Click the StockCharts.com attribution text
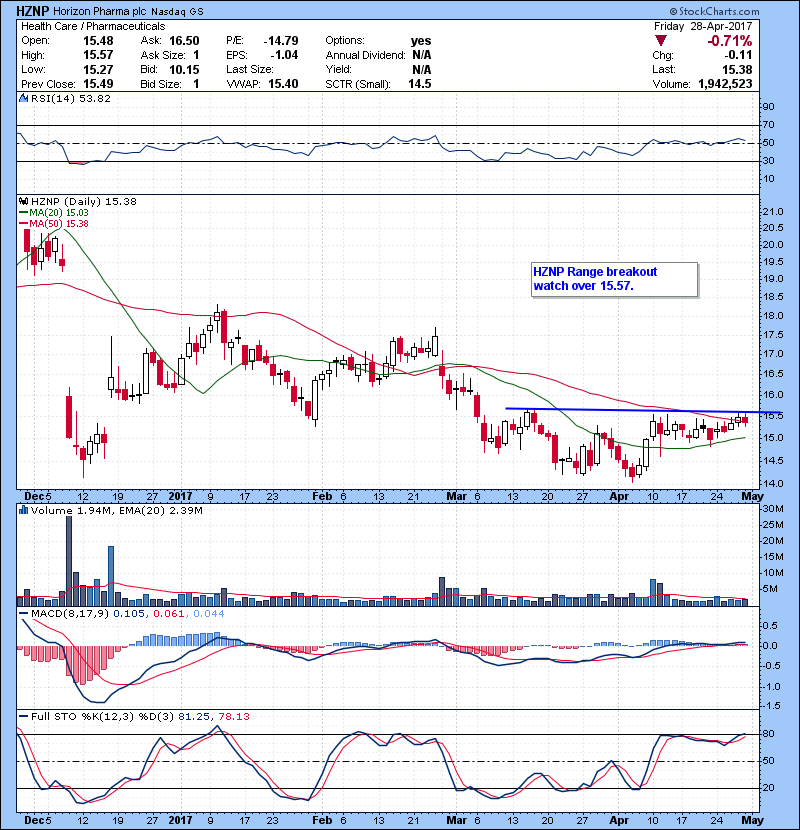 click(714, 11)
